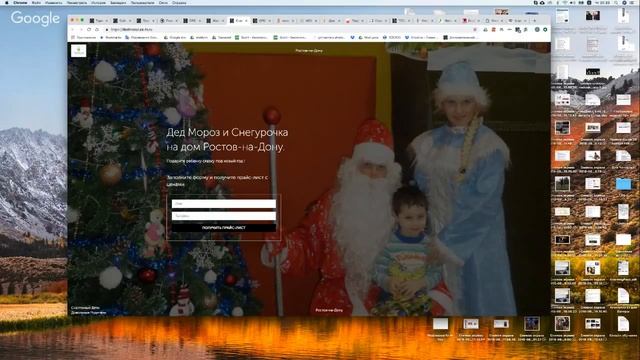Bookmark this page with the star icon
This screenshot has width=640, height=360.
(475, 29)
